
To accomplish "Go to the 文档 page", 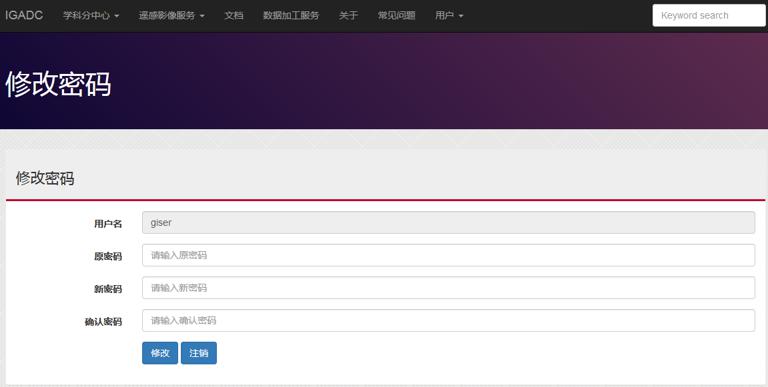I will (x=234, y=16).
